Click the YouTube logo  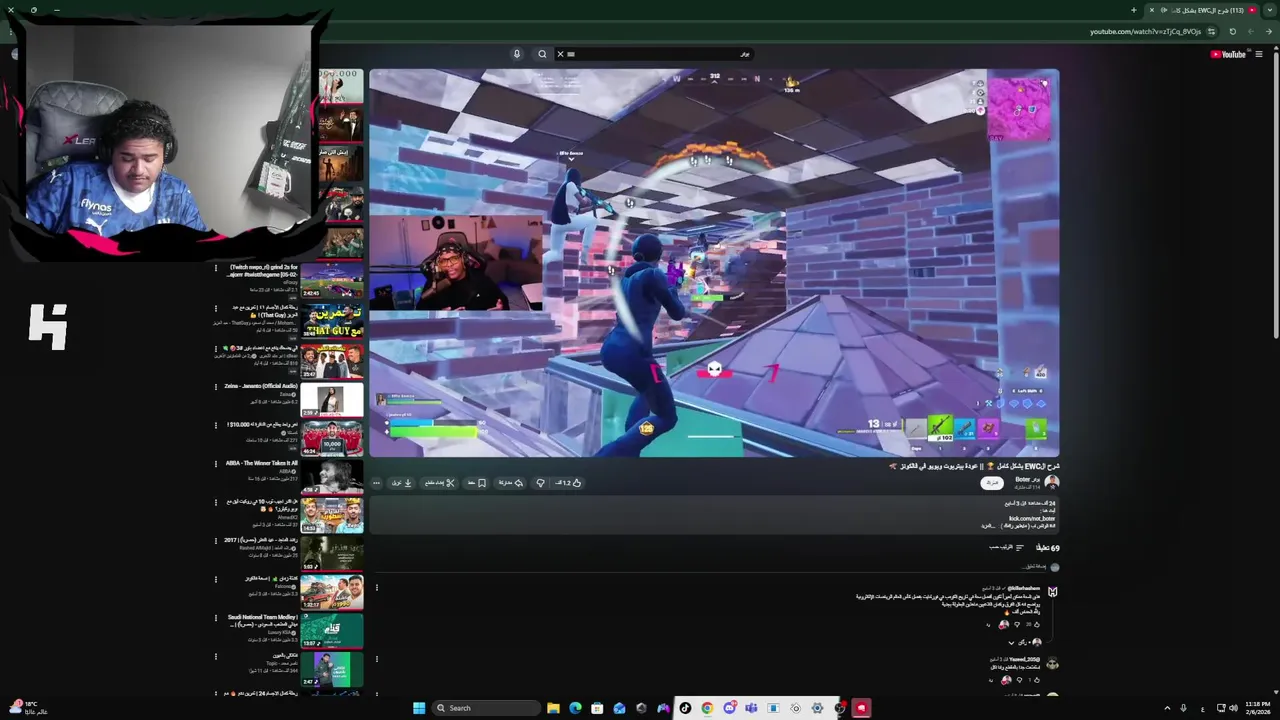1228,54
